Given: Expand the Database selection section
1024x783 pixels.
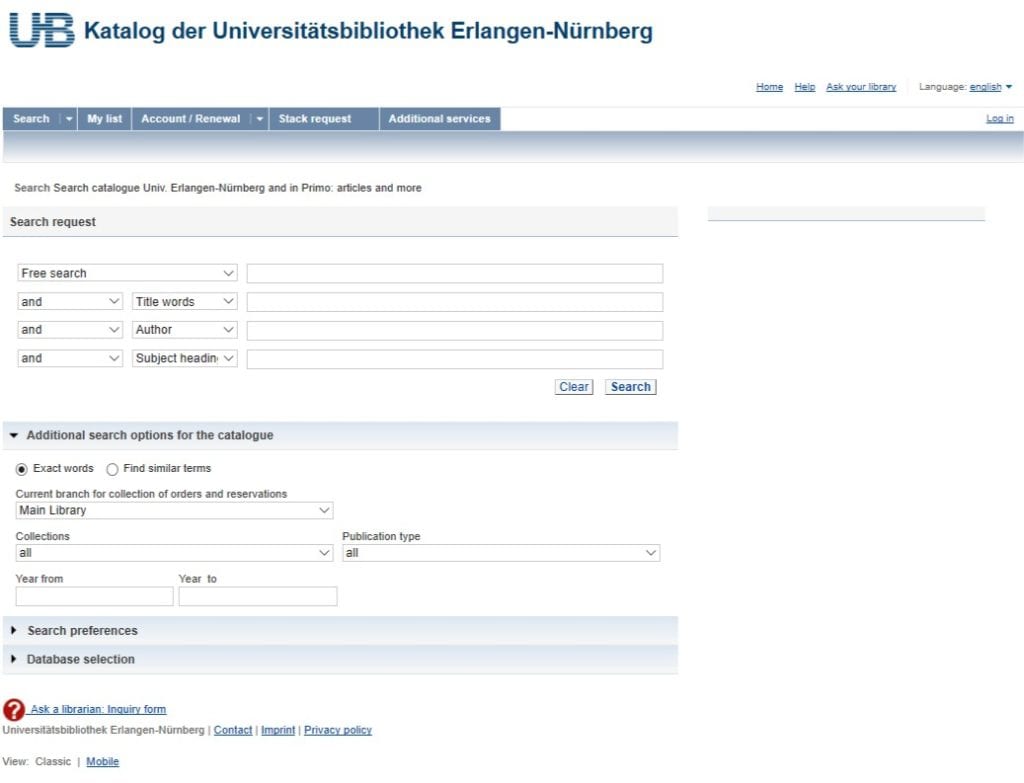Looking at the screenshot, I should 14,659.
